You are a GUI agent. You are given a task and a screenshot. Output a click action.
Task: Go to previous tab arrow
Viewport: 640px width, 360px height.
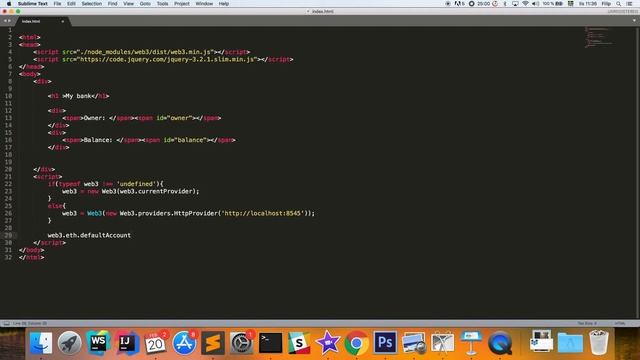click(5, 21)
